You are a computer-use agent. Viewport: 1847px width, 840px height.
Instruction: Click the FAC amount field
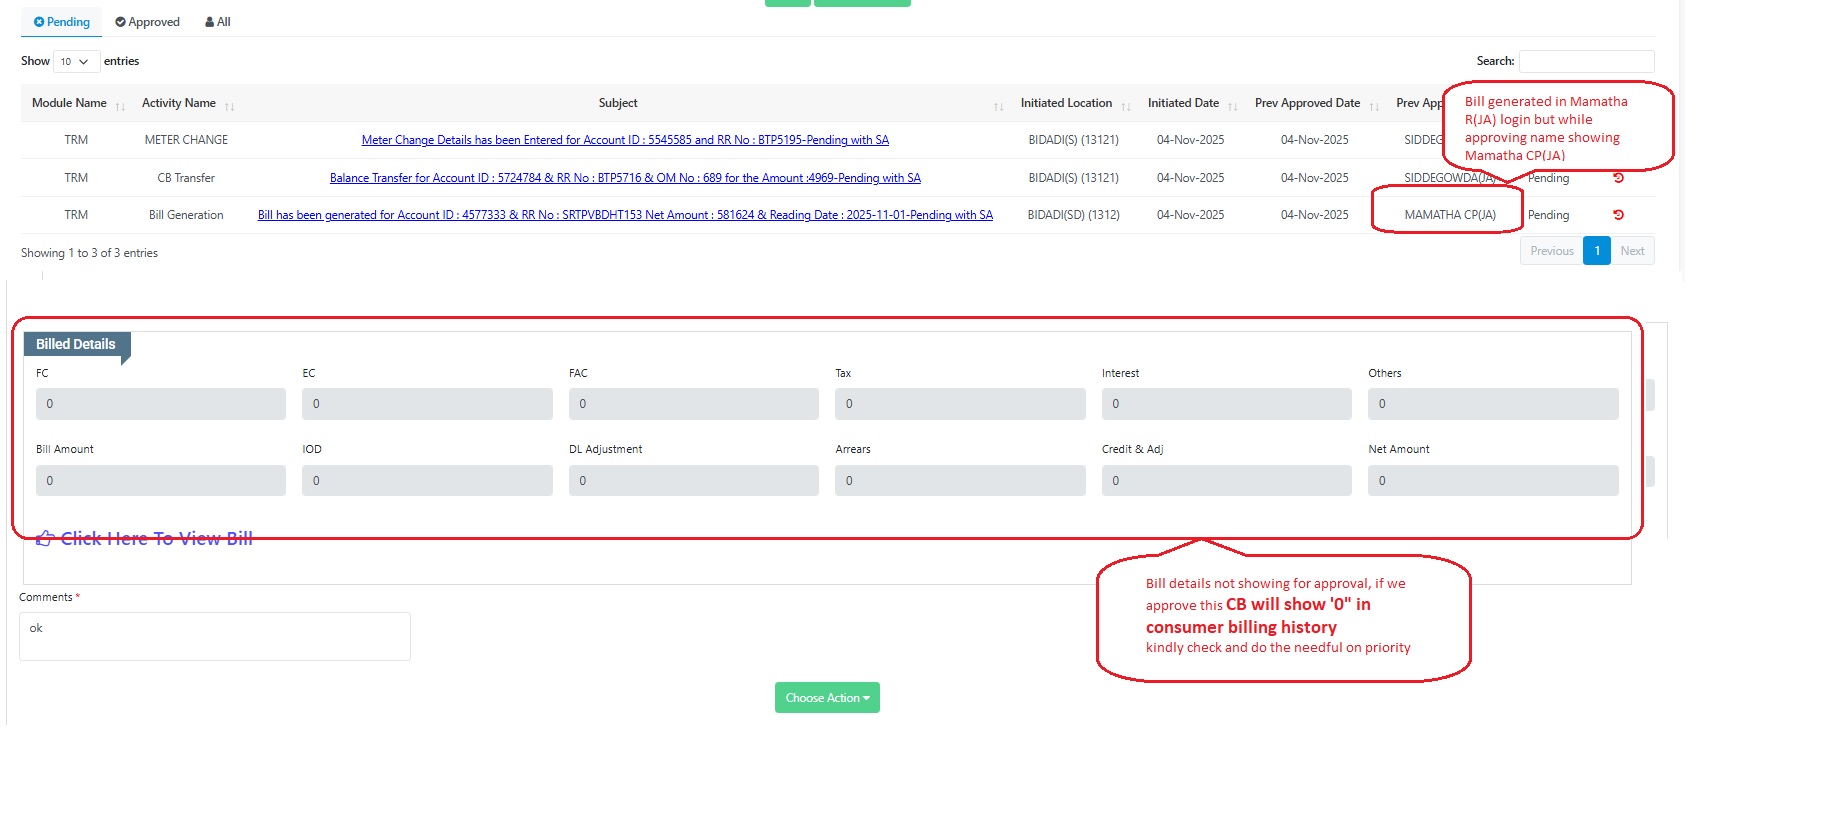[x=694, y=404]
